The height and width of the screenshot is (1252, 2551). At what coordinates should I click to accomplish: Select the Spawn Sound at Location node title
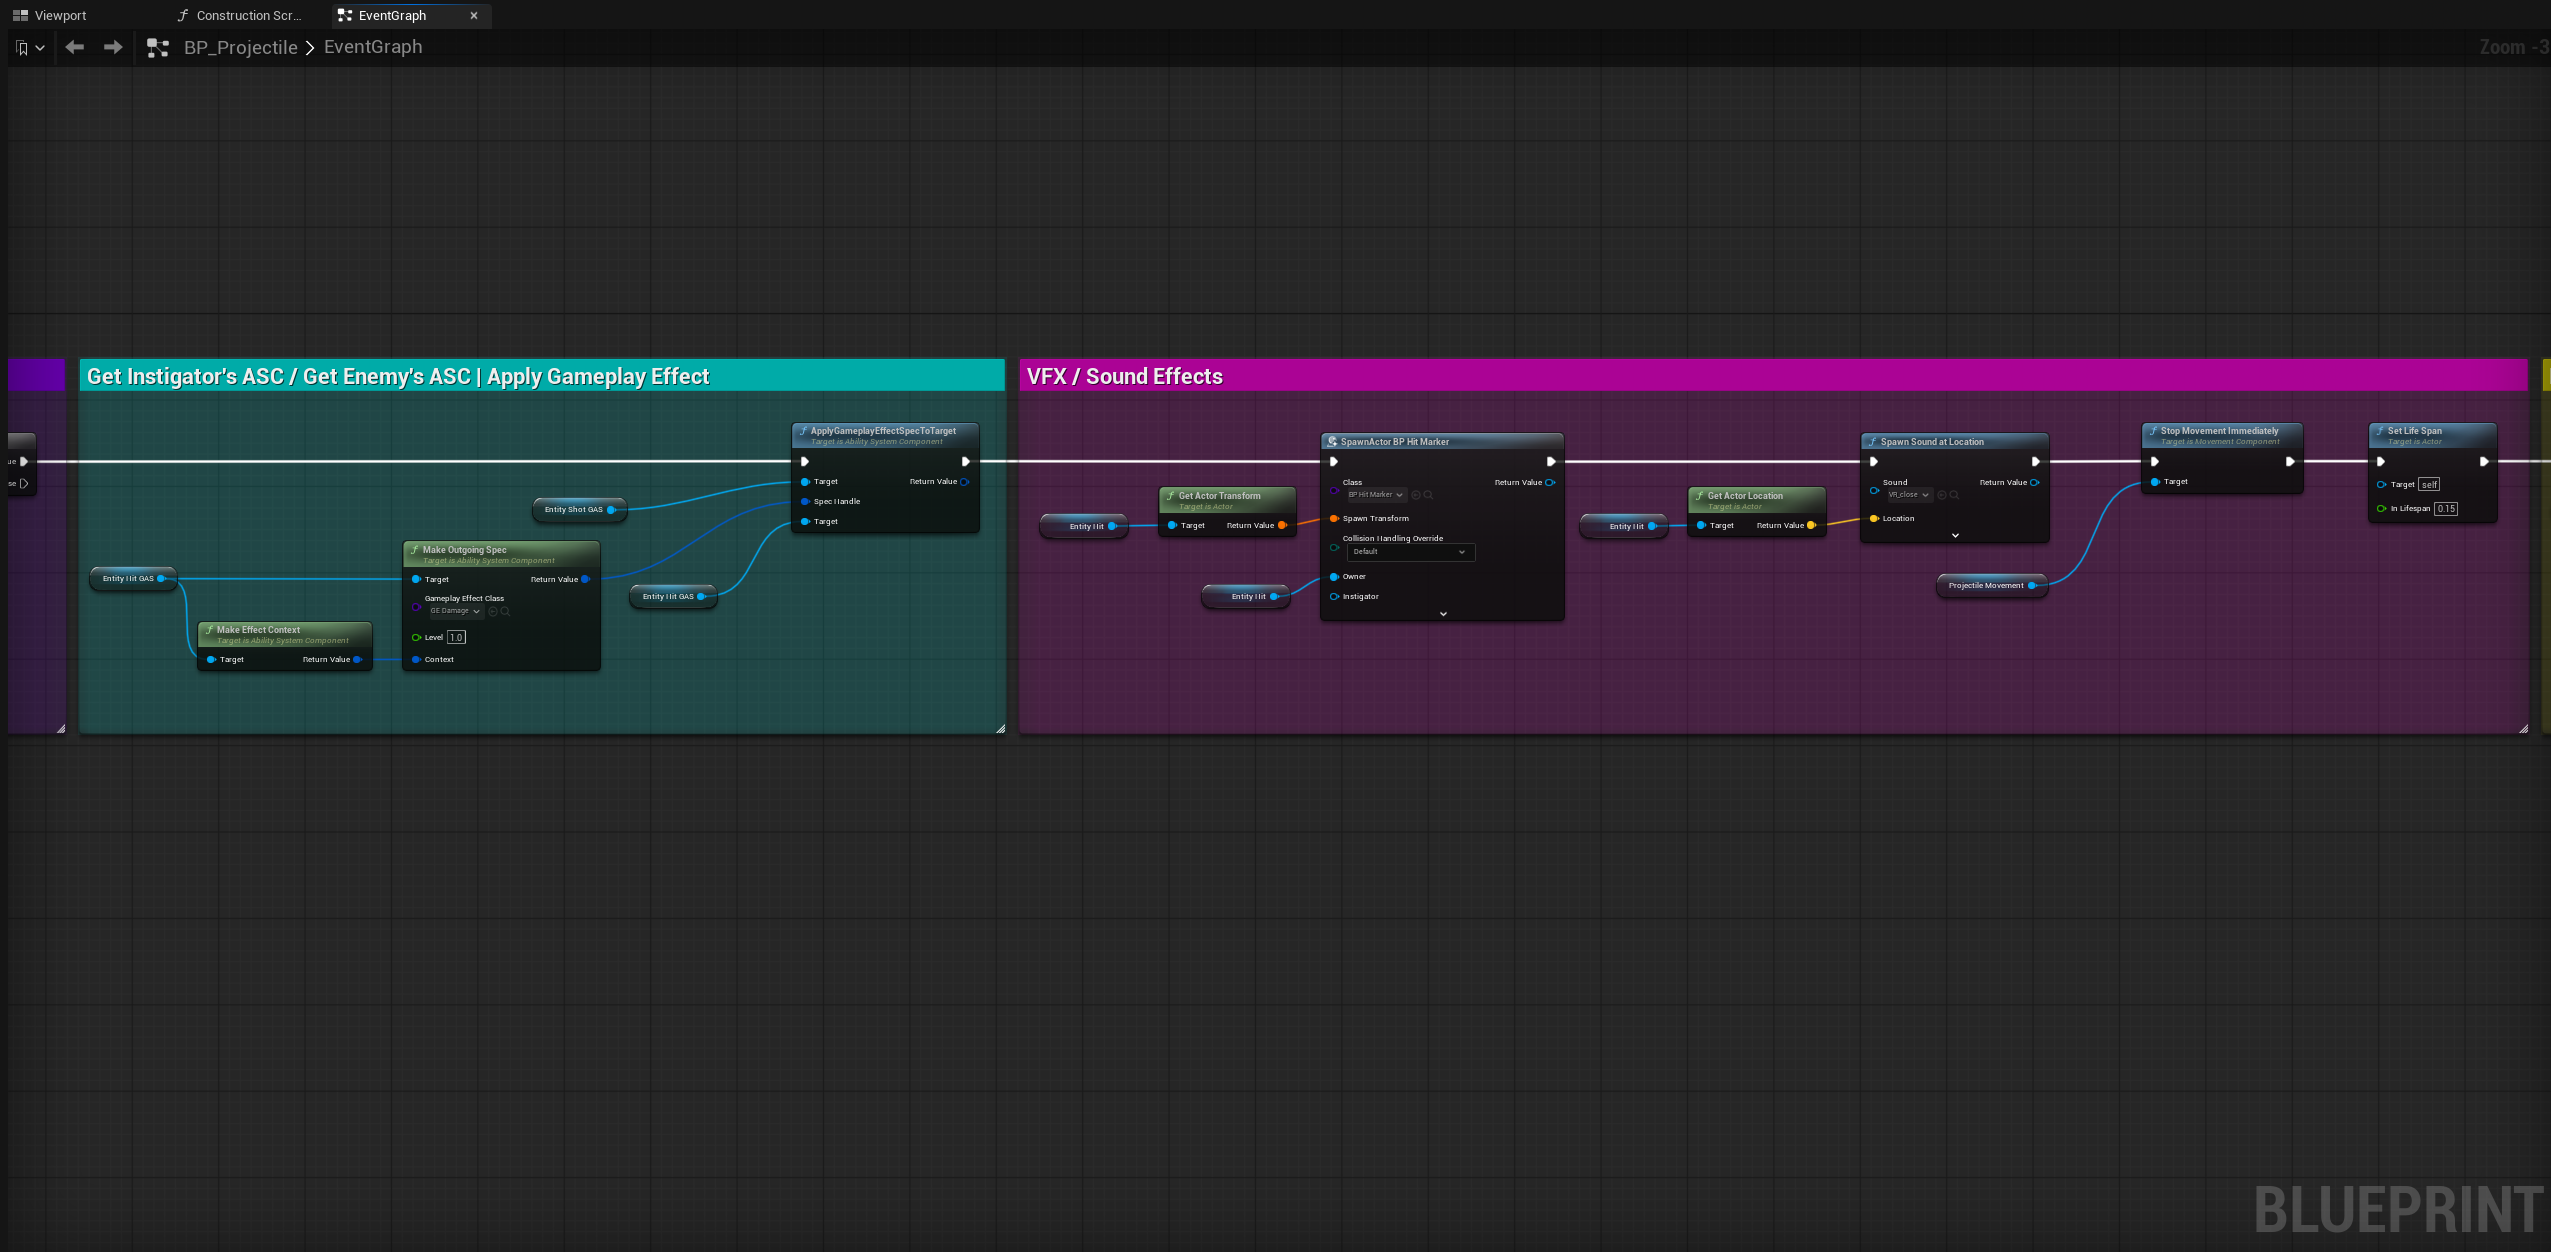(x=1932, y=442)
